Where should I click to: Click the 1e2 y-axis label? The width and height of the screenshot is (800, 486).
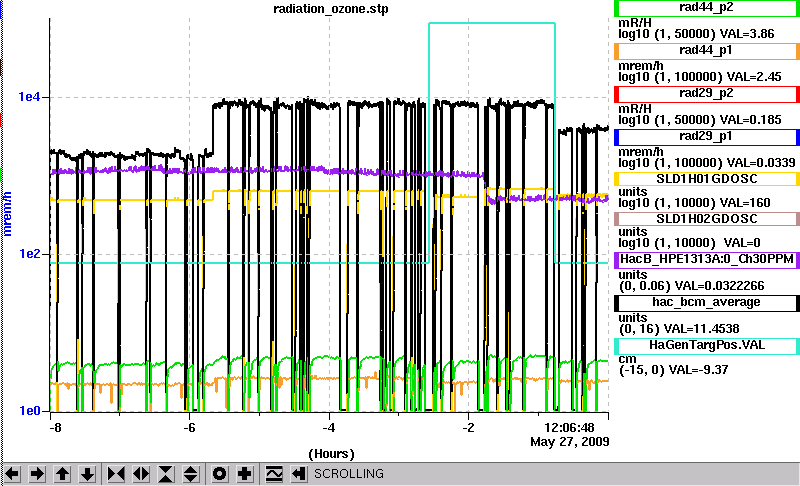pyautogui.click(x=30, y=253)
